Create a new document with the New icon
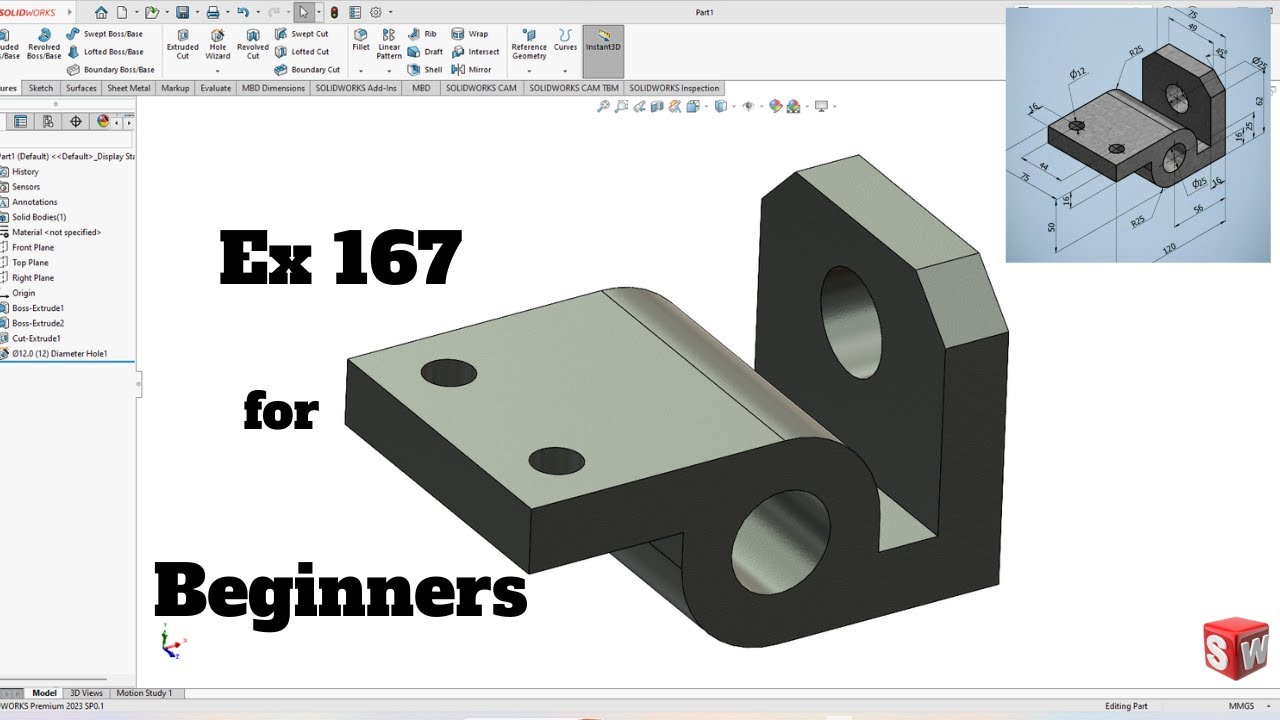Image resolution: width=1280 pixels, height=720 pixels. 122,13
